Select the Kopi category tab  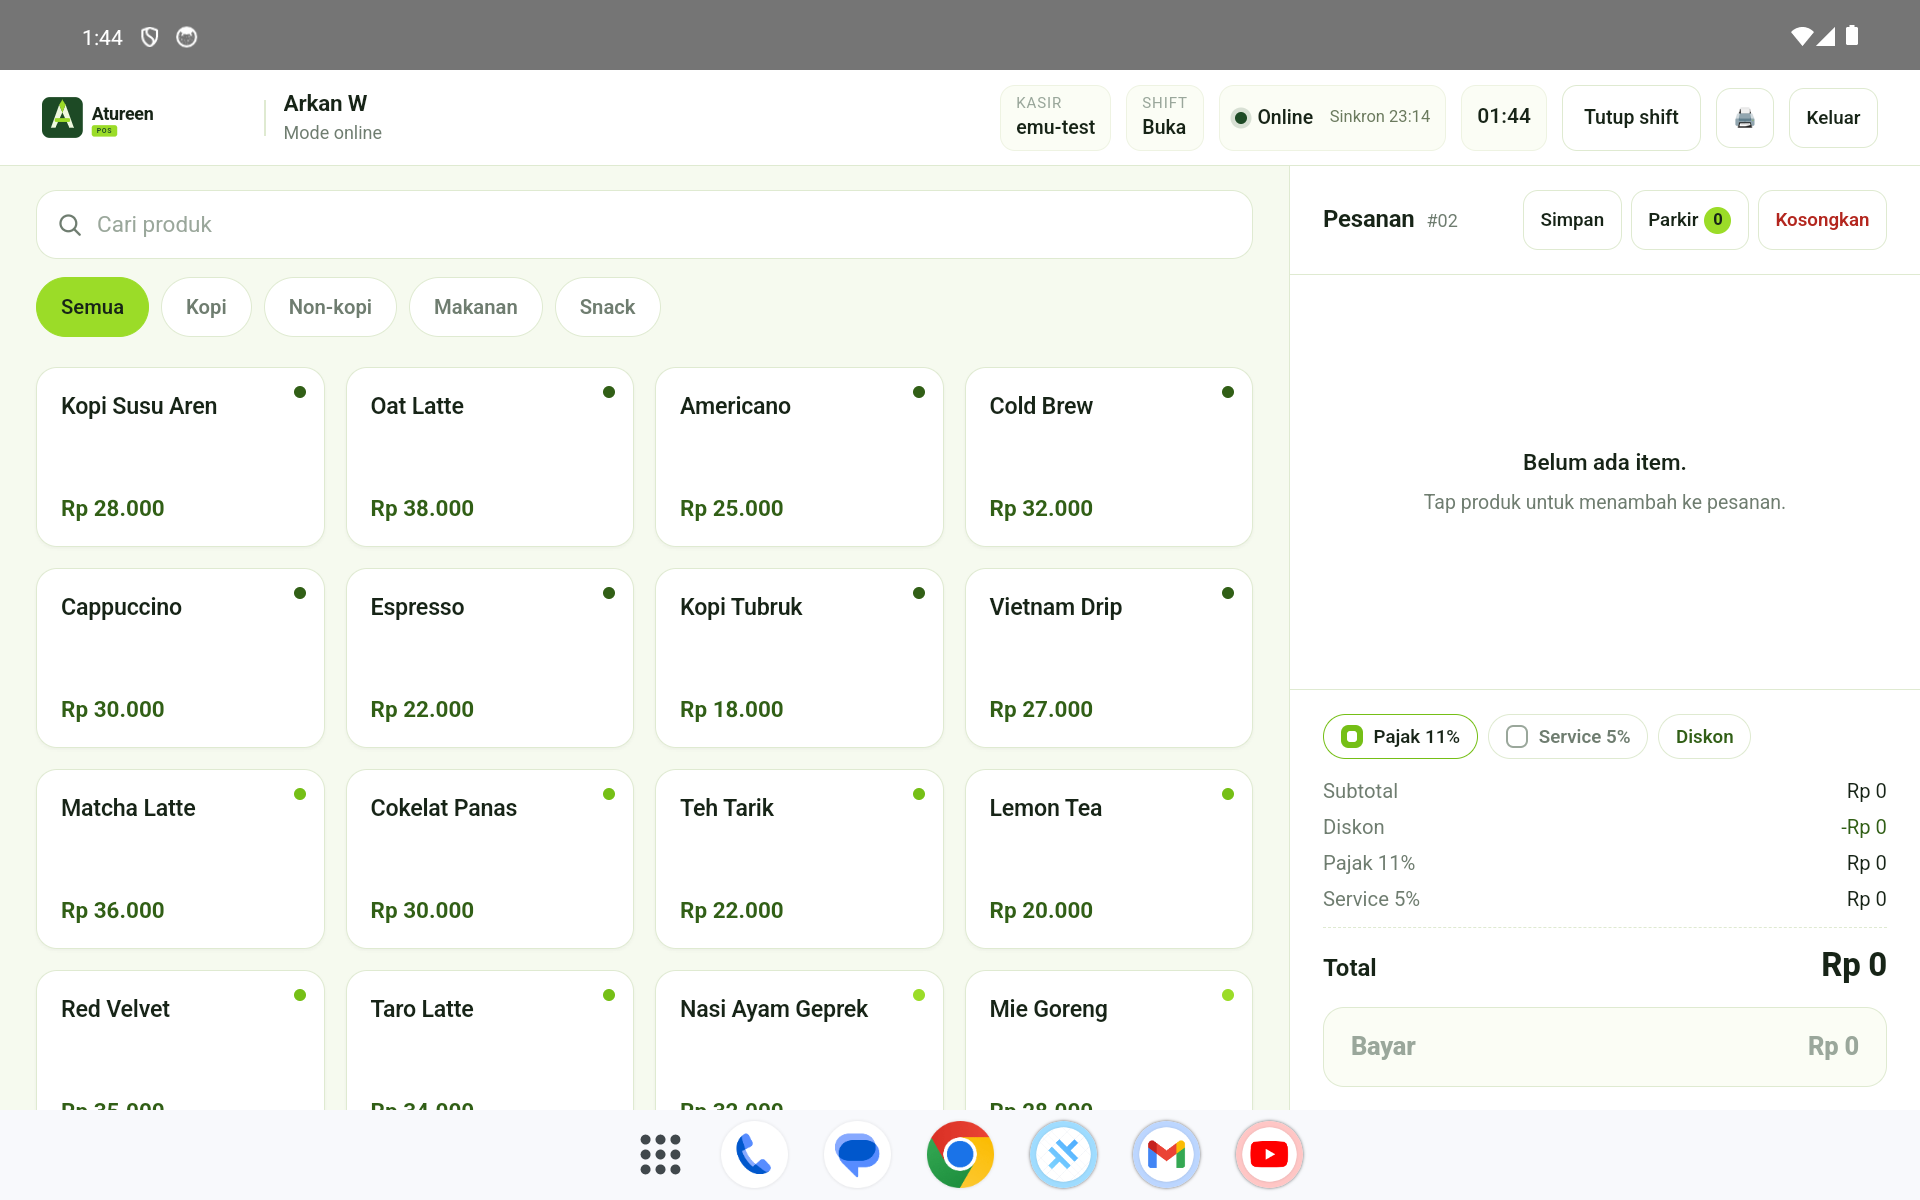tap(206, 307)
